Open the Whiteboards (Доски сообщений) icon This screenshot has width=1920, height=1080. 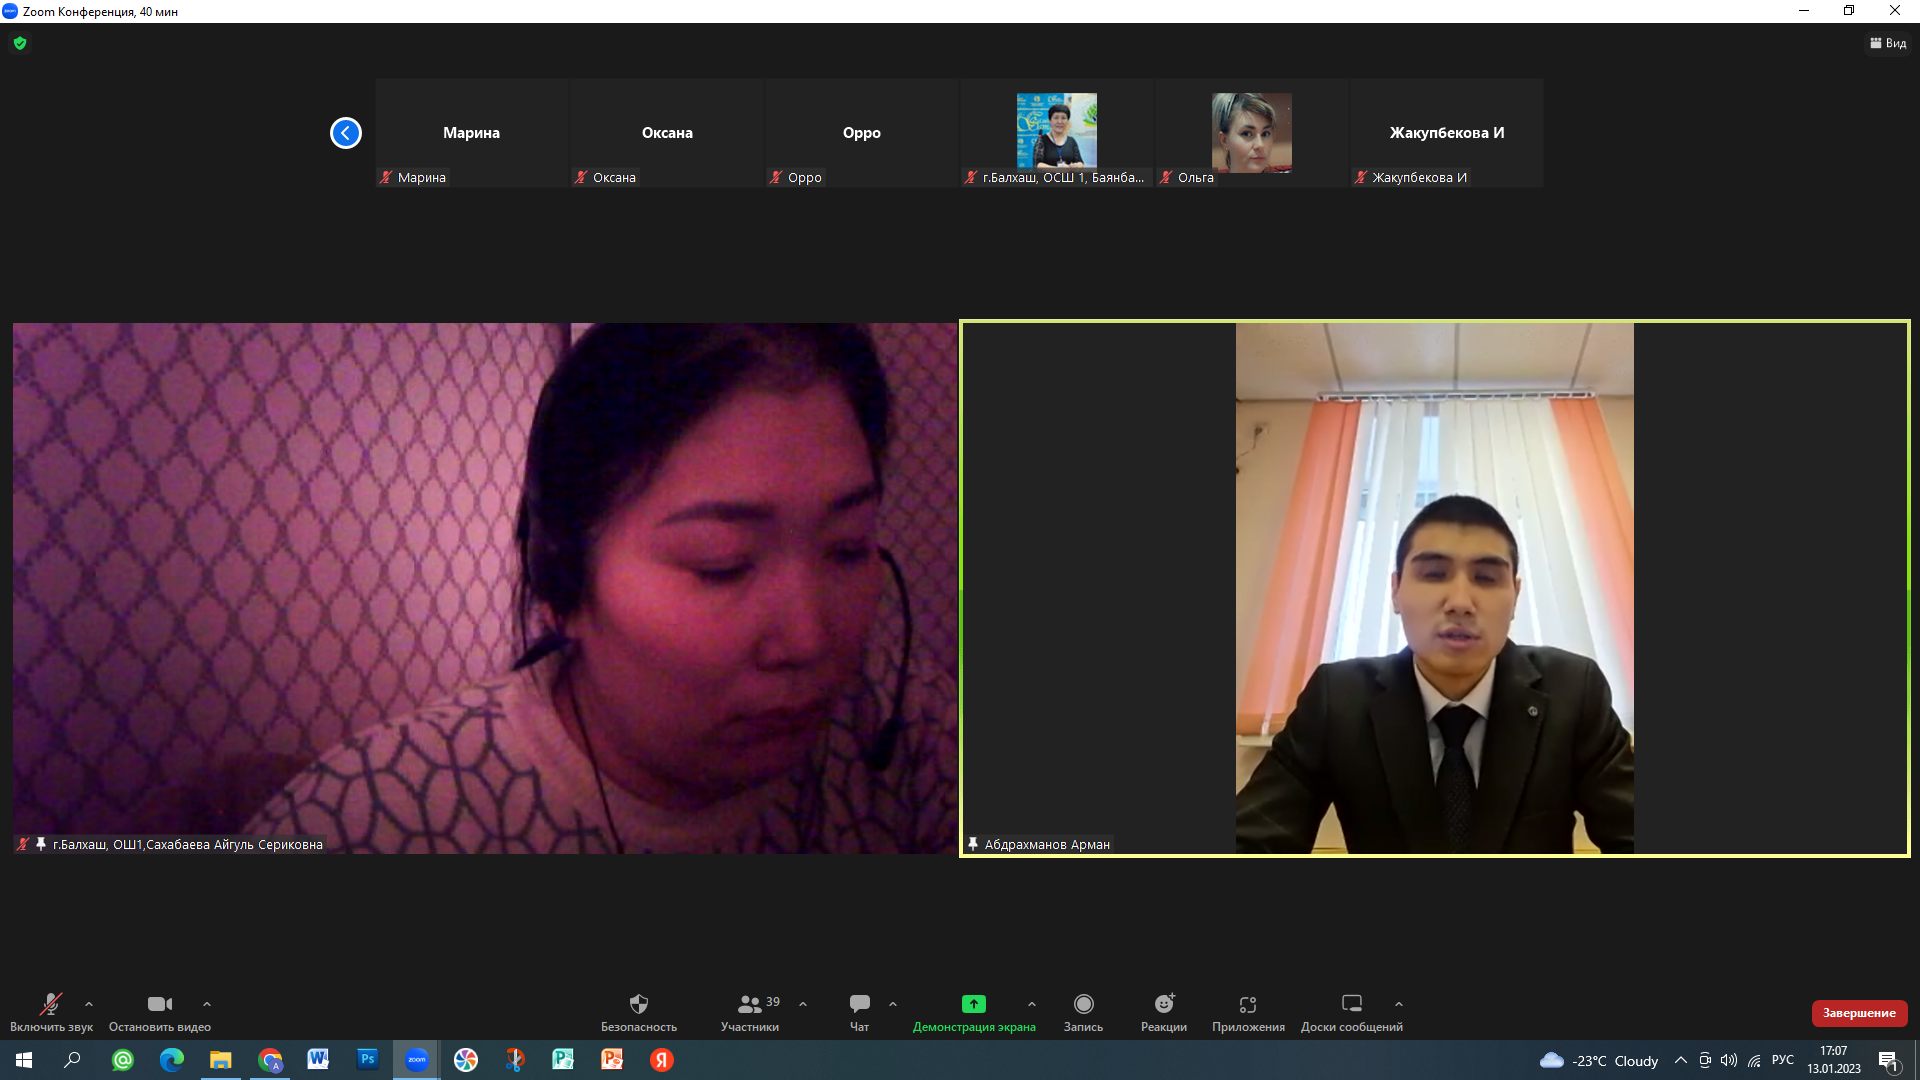(1351, 1004)
